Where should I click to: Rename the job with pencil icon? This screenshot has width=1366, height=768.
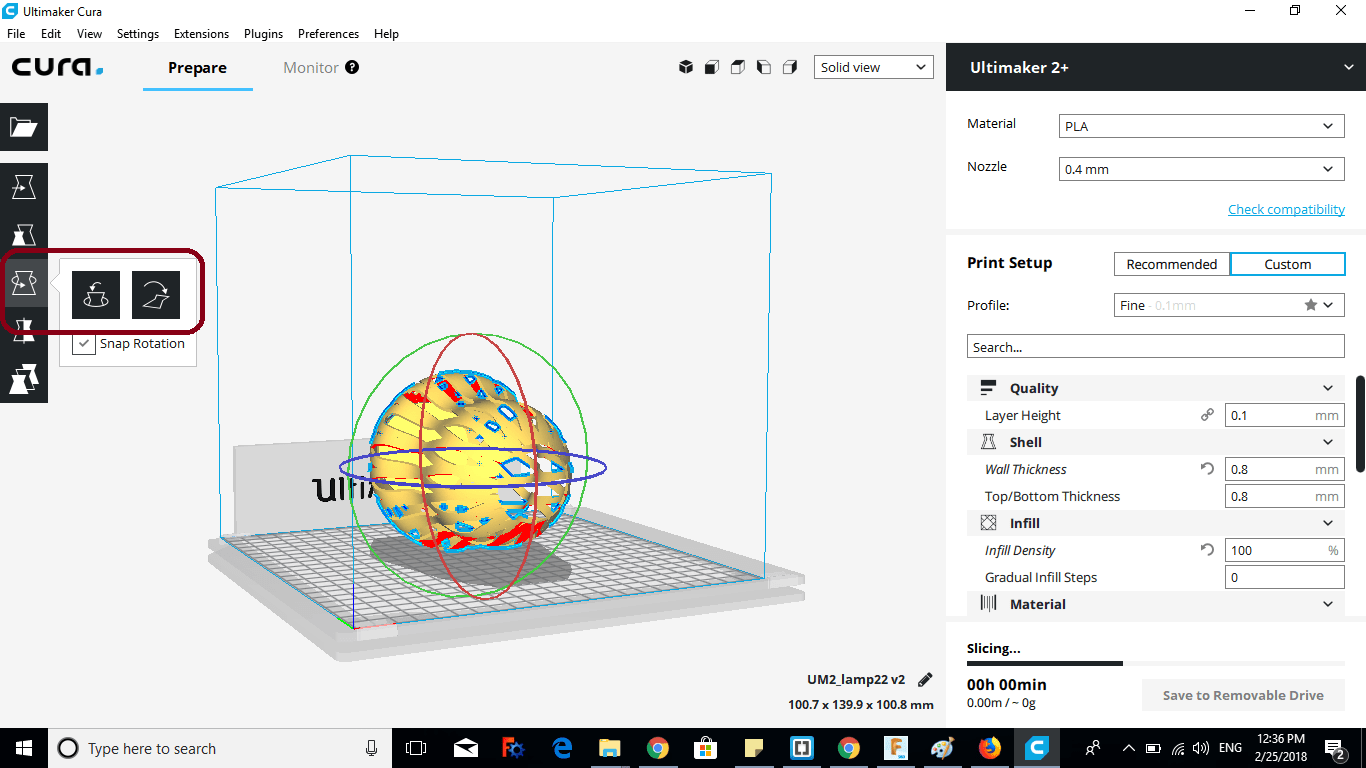(x=925, y=679)
